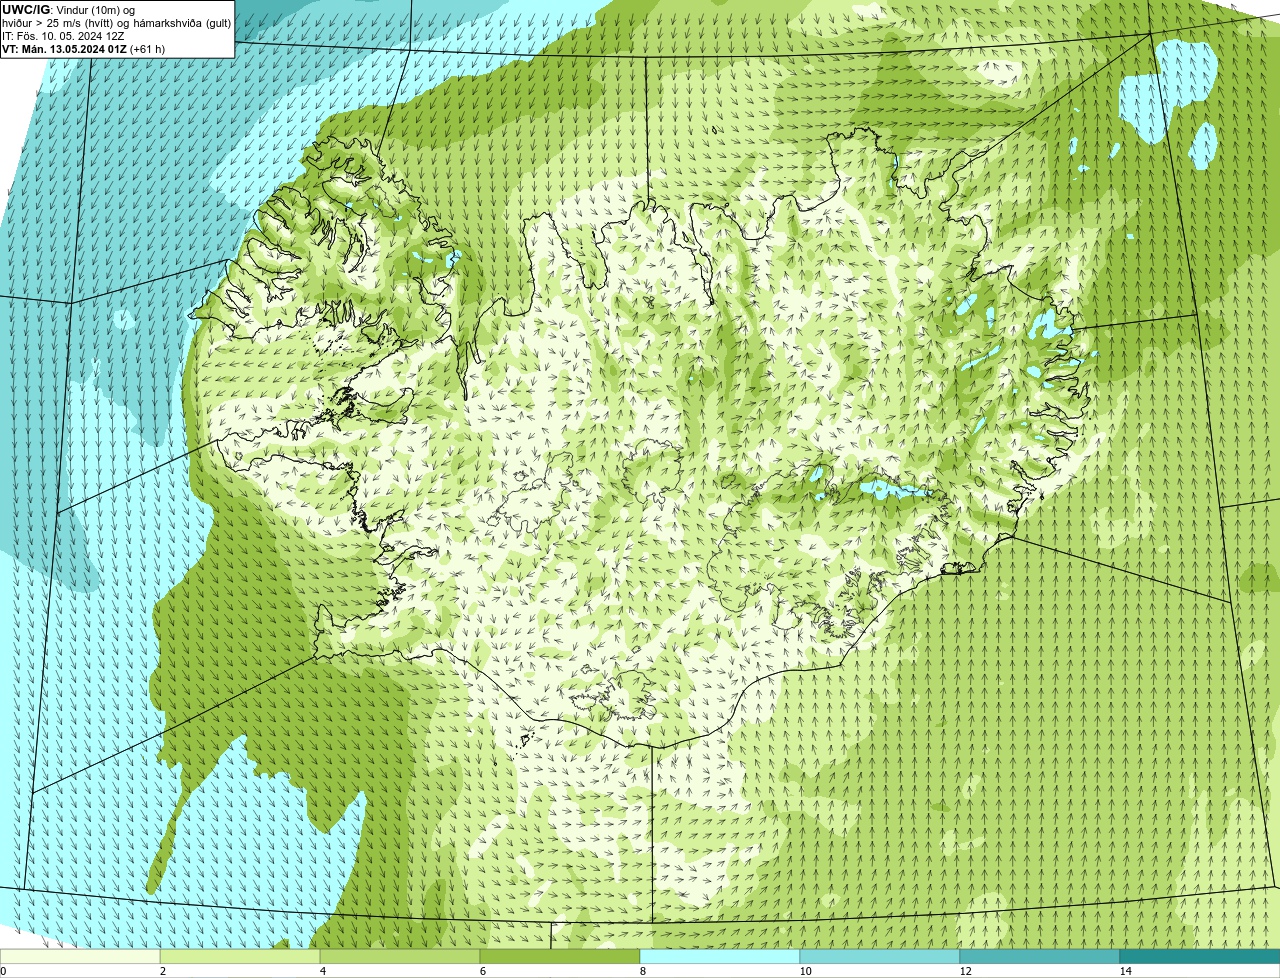The image size is (1280, 978).
Task: Click the light blue 10–12 legend swatch
Action: pos(880,956)
